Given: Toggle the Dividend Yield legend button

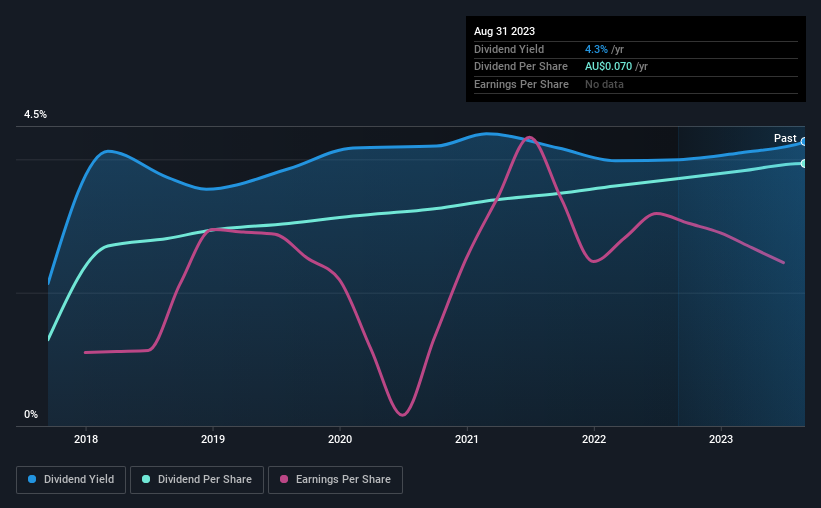Looking at the screenshot, I should [x=71, y=480].
